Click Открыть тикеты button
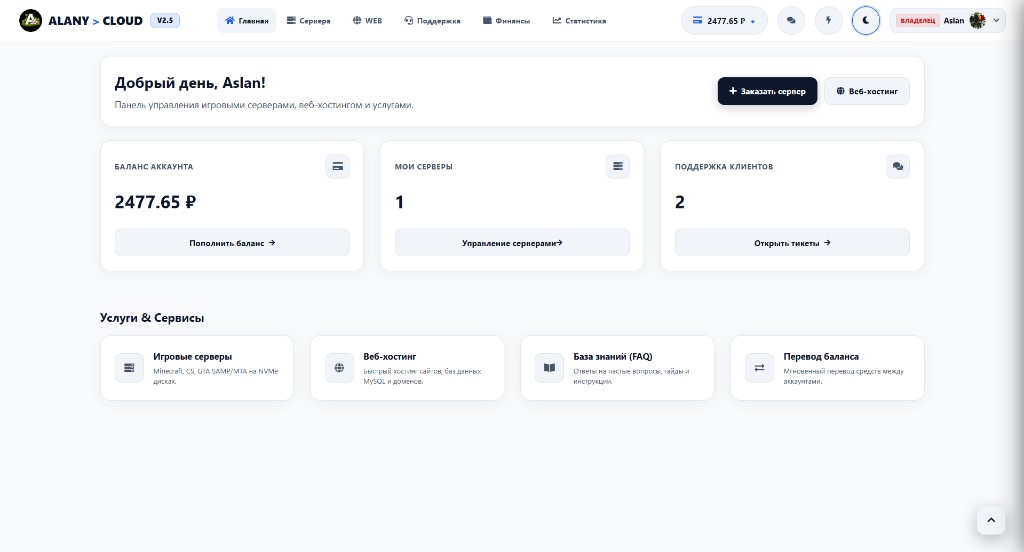 (792, 243)
